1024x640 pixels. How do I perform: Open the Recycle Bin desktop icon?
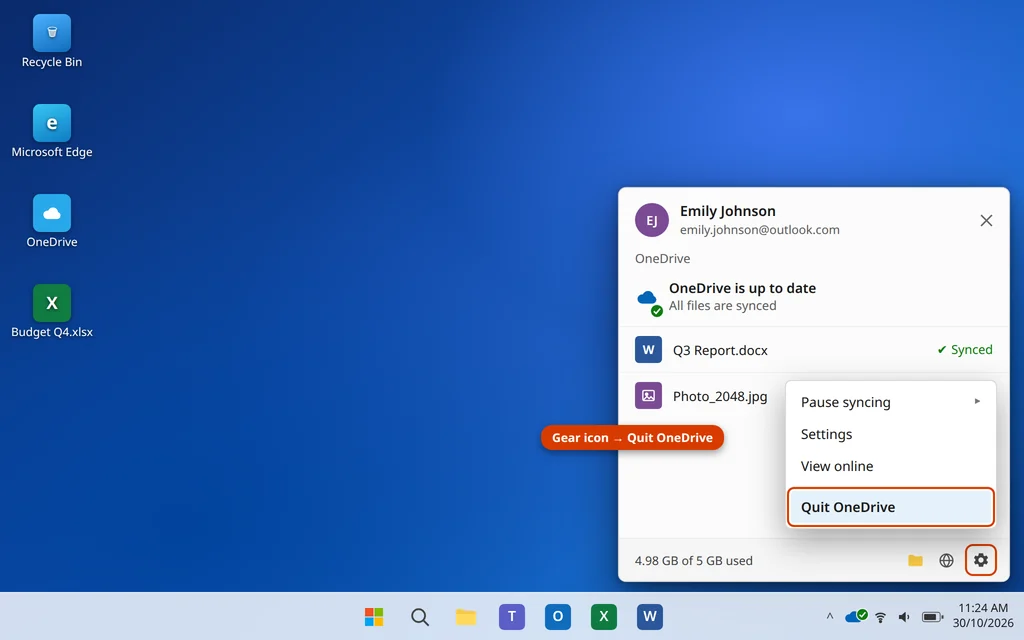point(52,41)
